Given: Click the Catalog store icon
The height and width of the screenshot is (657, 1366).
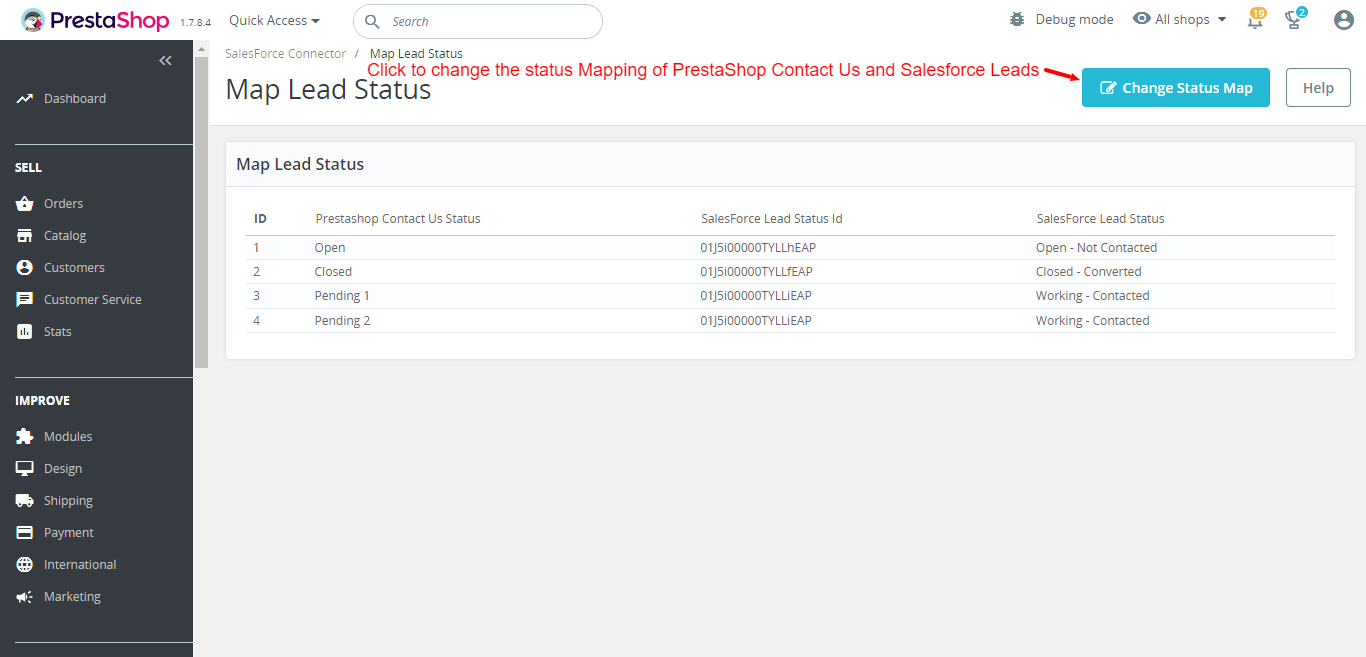Looking at the screenshot, I should click(25, 236).
